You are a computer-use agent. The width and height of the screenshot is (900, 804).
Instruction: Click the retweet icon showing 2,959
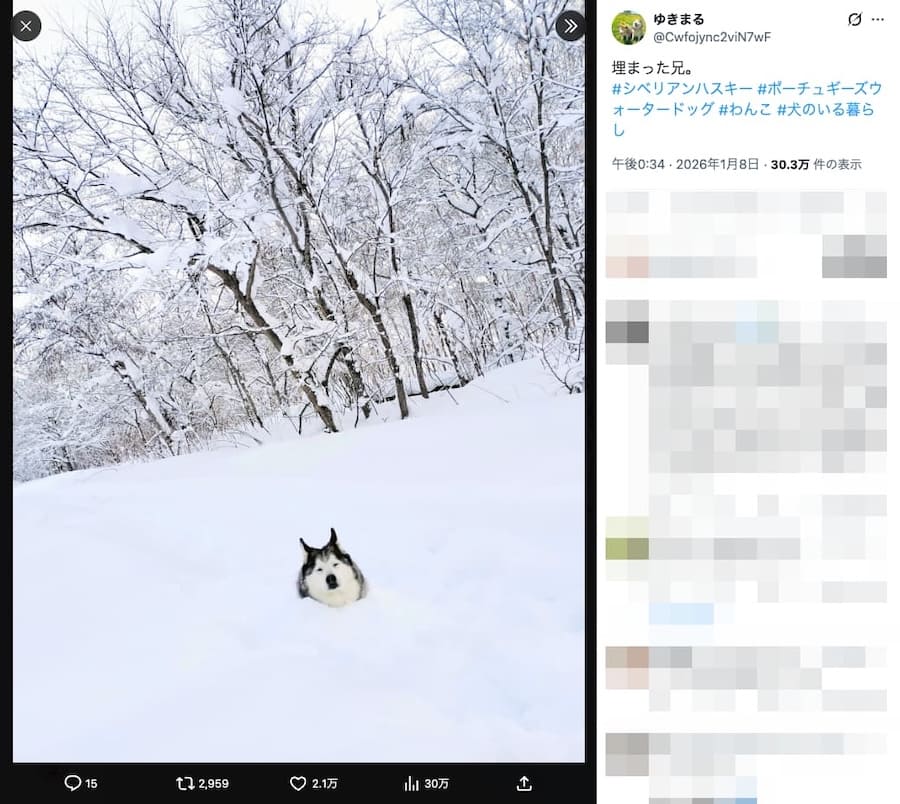coord(185,783)
